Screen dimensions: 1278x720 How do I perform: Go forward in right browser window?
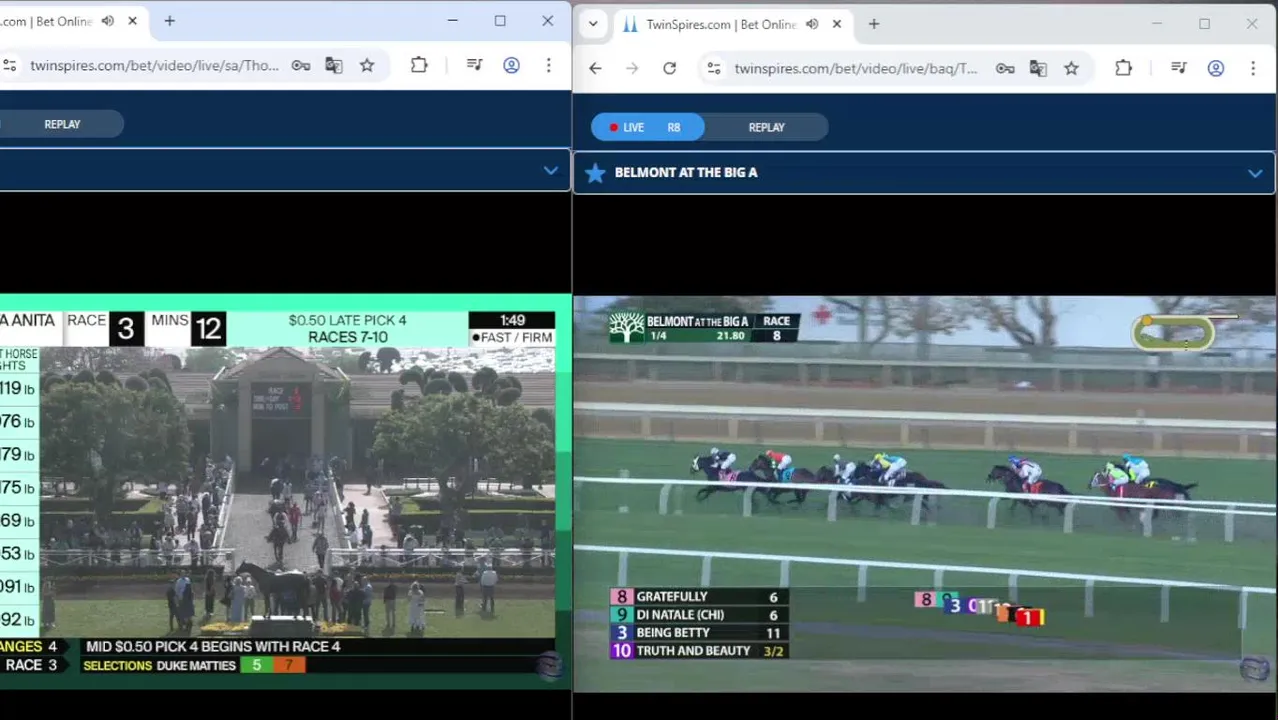tap(632, 68)
